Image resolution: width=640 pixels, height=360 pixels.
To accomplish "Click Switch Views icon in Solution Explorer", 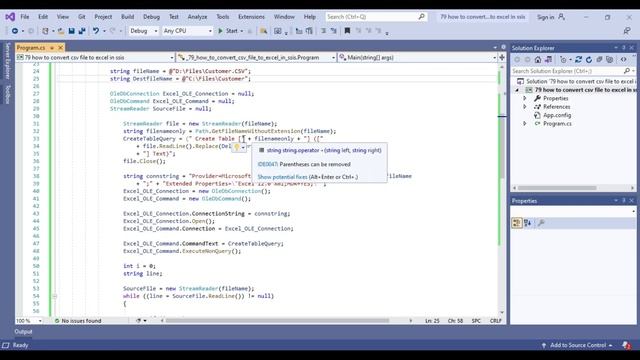I will [x=548, y=60].
